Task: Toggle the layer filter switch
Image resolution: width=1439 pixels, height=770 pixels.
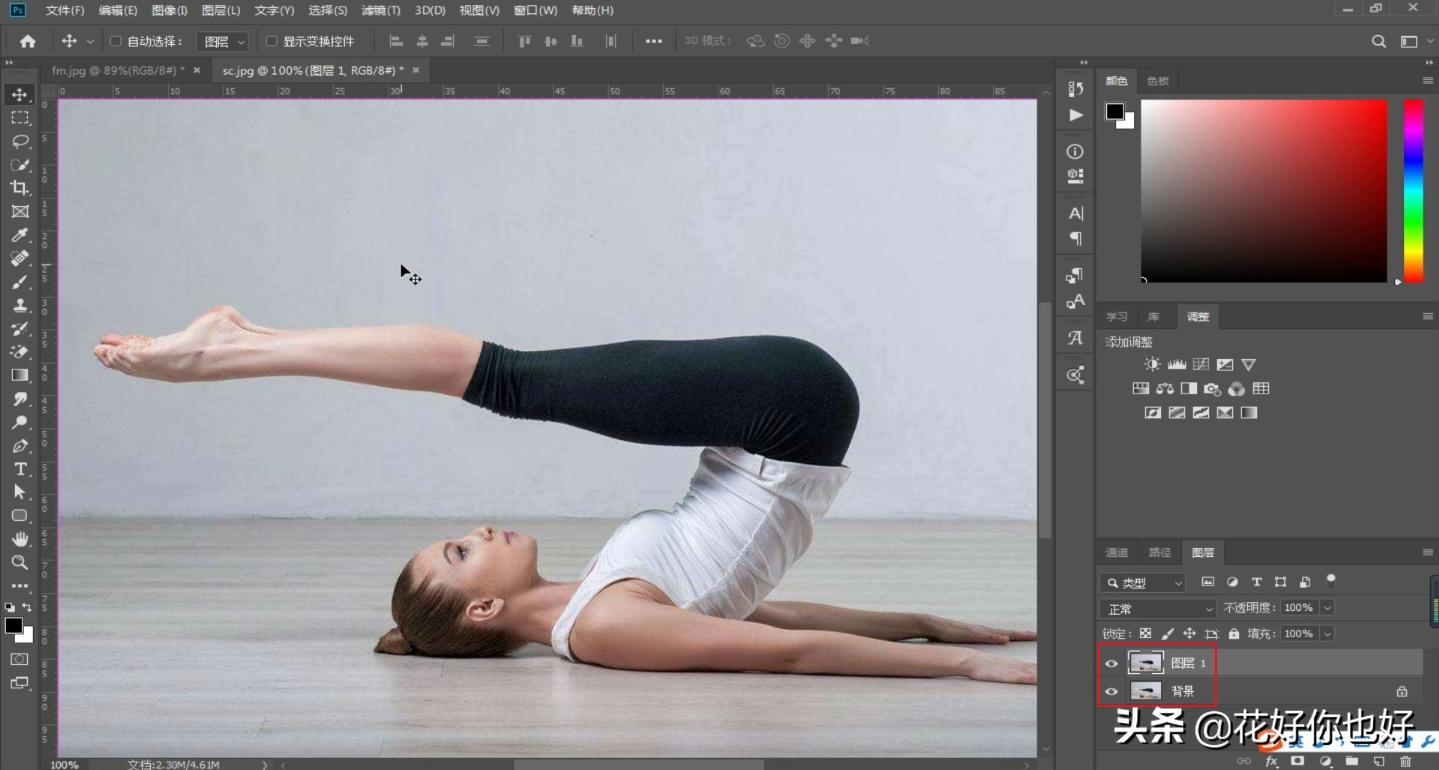Action: click(x=1331, y=579)
